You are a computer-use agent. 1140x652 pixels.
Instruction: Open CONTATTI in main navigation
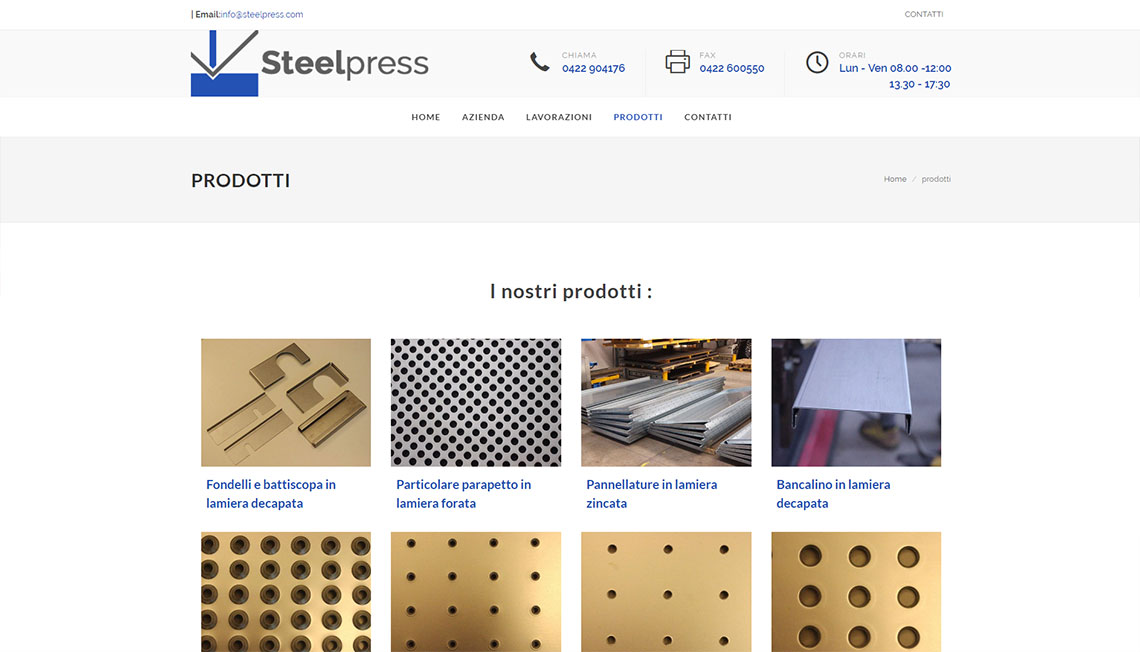708,117
